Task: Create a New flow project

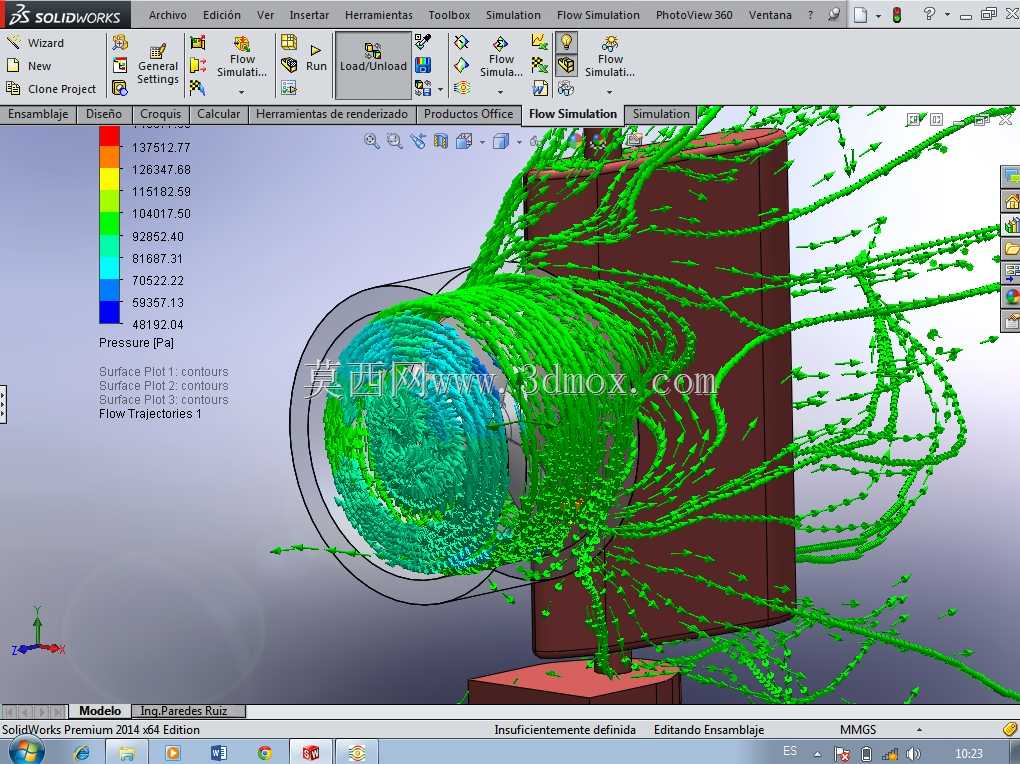Action: pos(29,66)
